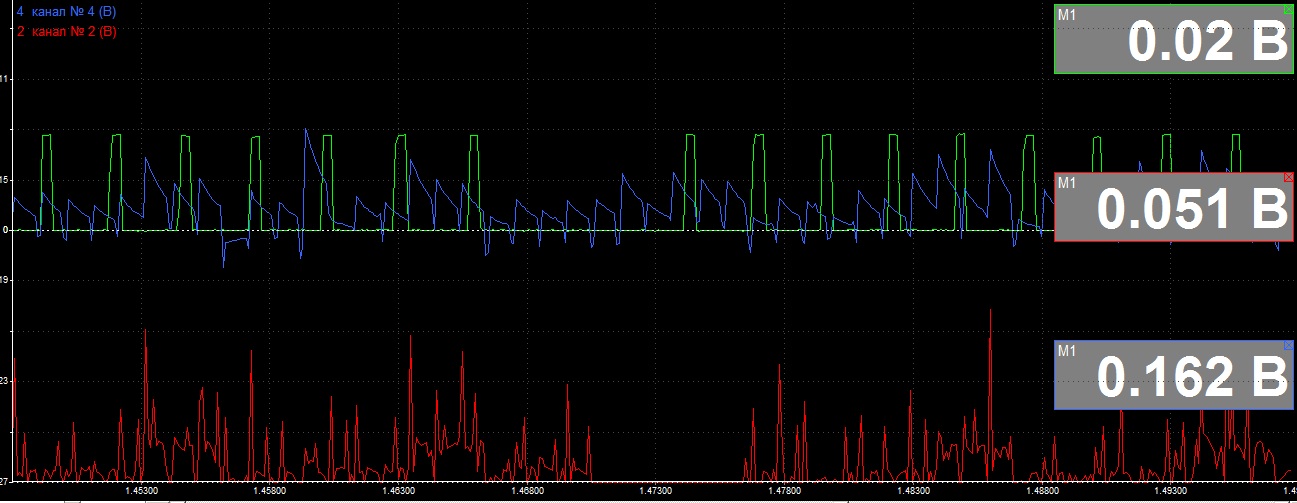This screenshot has height=503, width=1297.
Task: Click the M1 label in the red panel
Action: pyautogui.click(x=1066, y=183)
